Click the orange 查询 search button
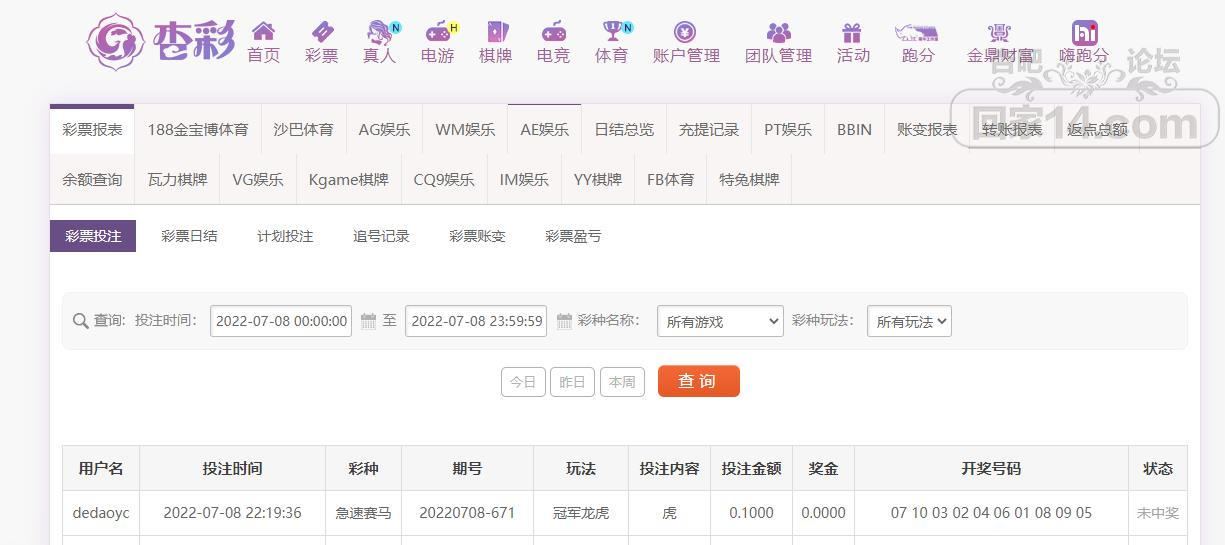Image resolution: width=1225 pixels, height=545 pixels. [698, 381]
